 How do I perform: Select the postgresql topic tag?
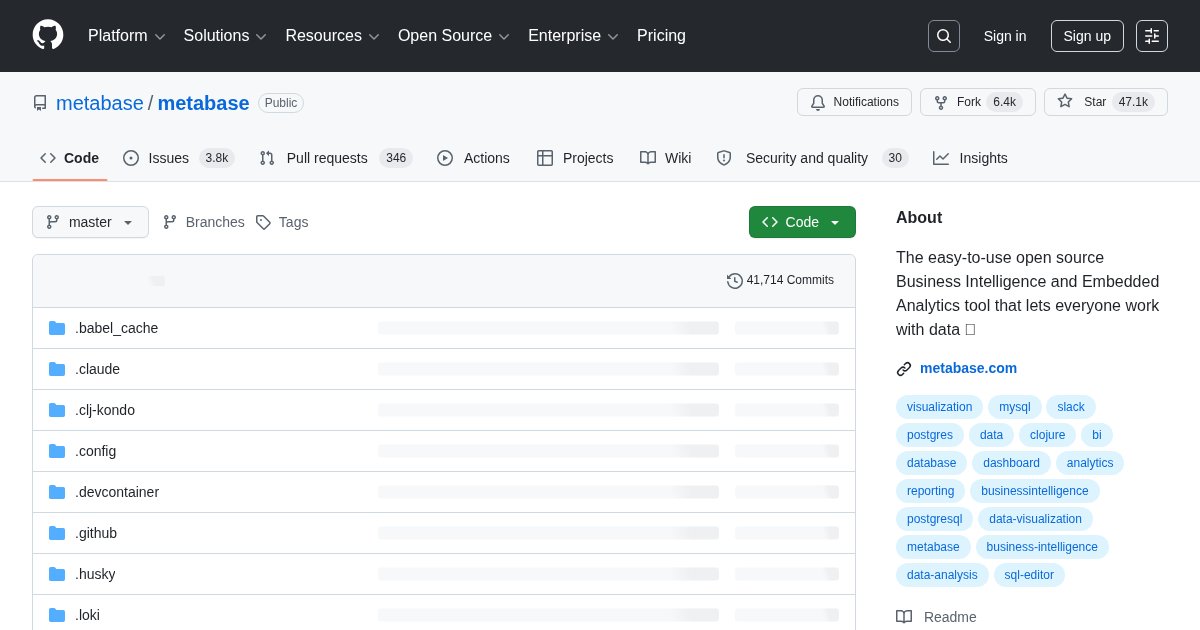click(934, 519)
